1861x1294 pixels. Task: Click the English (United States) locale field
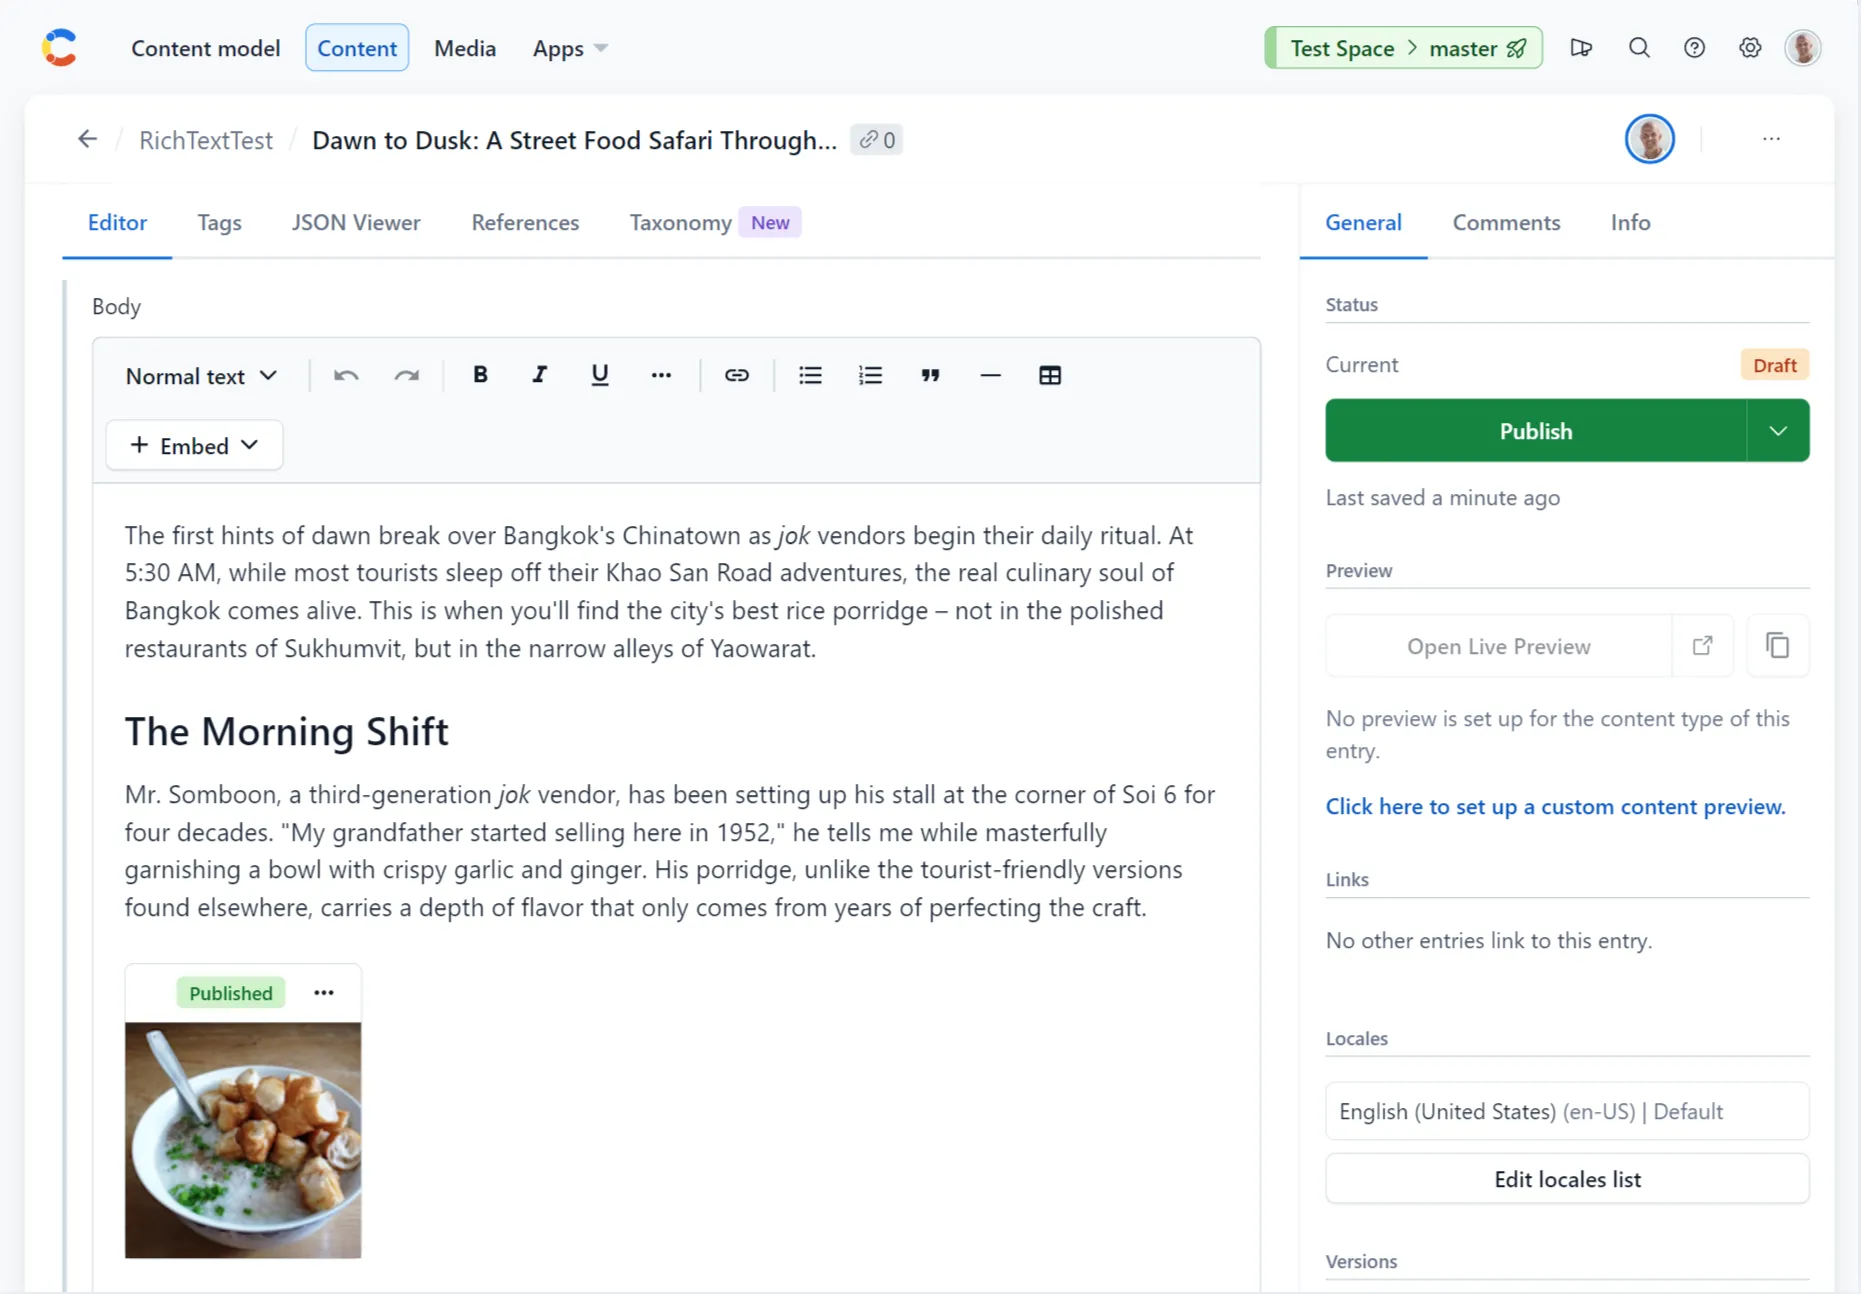[1567, 1111]
